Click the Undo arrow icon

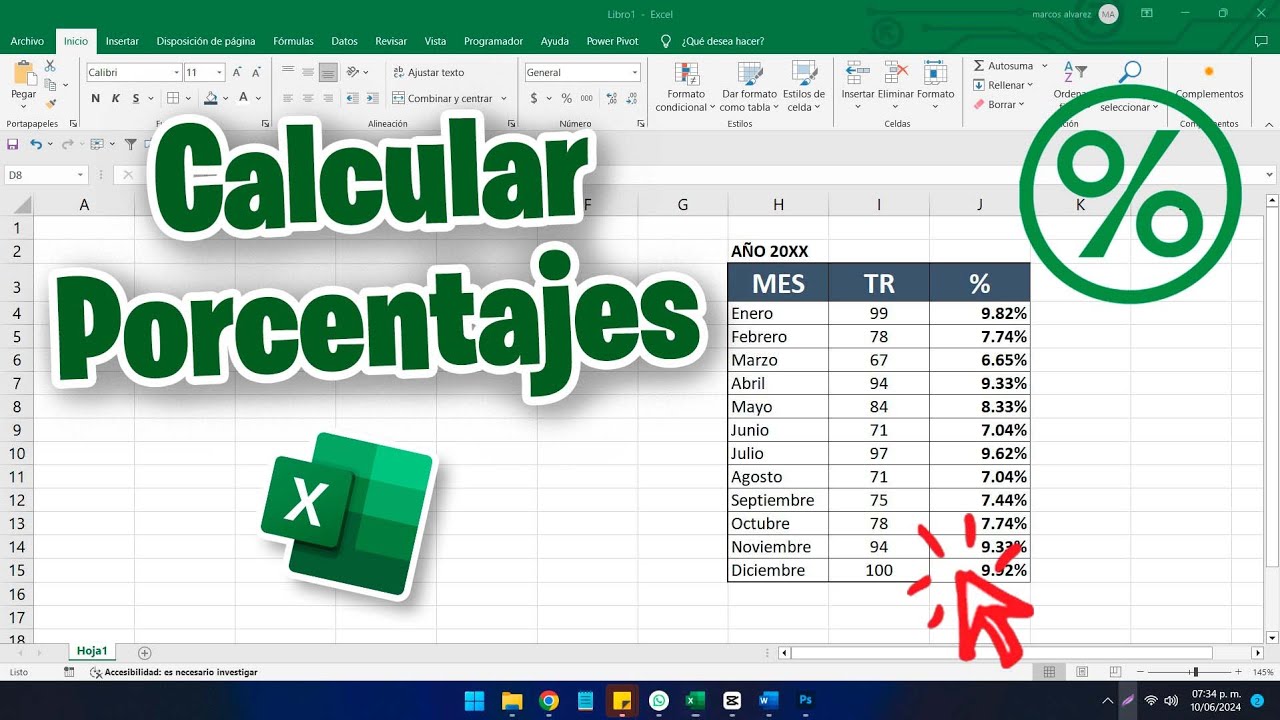pyautogui.click(x=36, y=144)
